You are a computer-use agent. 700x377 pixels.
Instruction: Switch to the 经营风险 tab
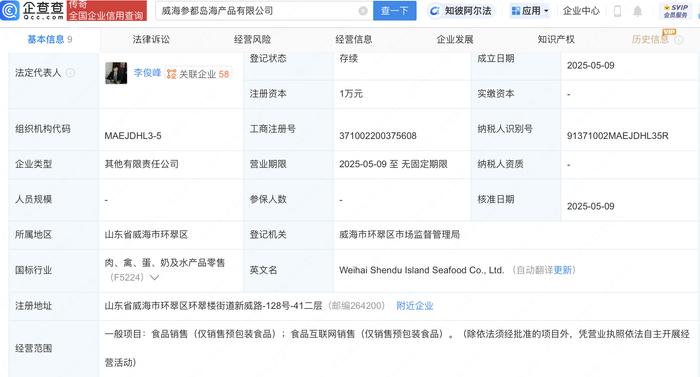tap(252, 39)
